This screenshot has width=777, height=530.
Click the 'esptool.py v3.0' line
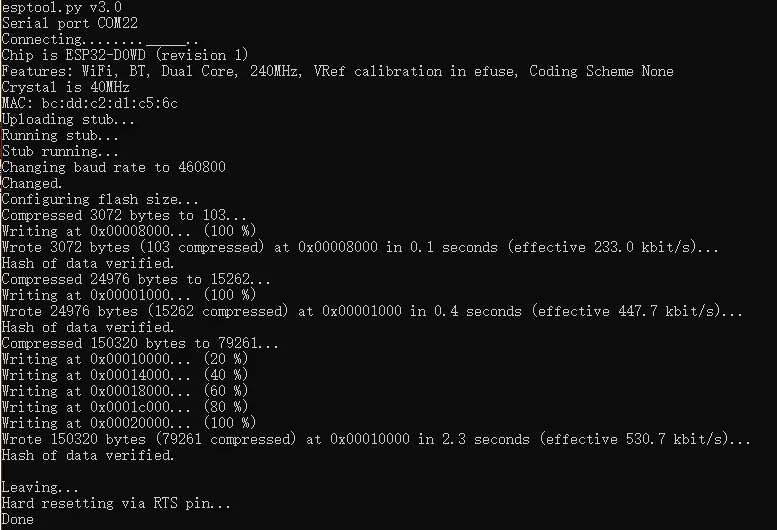click(61, 7)
